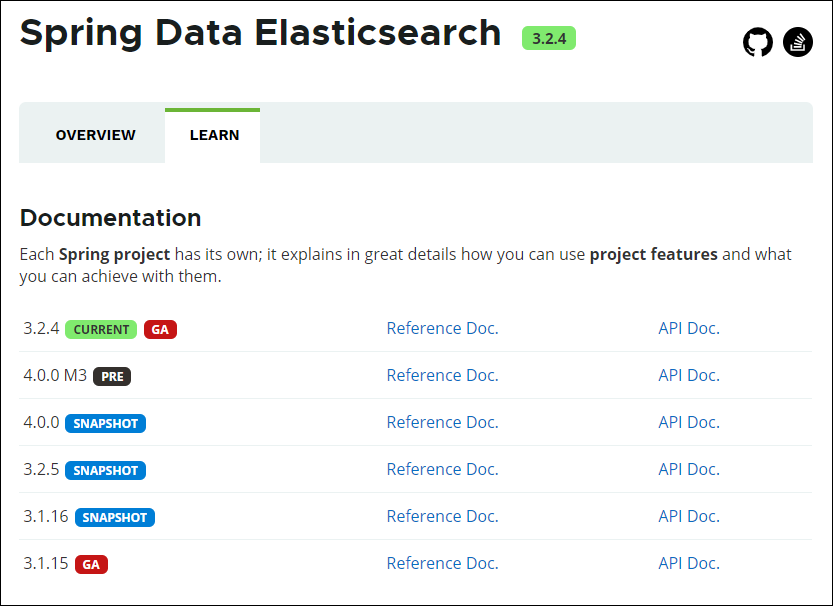Open API Doc. for 3.2.5 snapshot
Viewport: 833px width, 606px height.
click(x=689, y=469)
